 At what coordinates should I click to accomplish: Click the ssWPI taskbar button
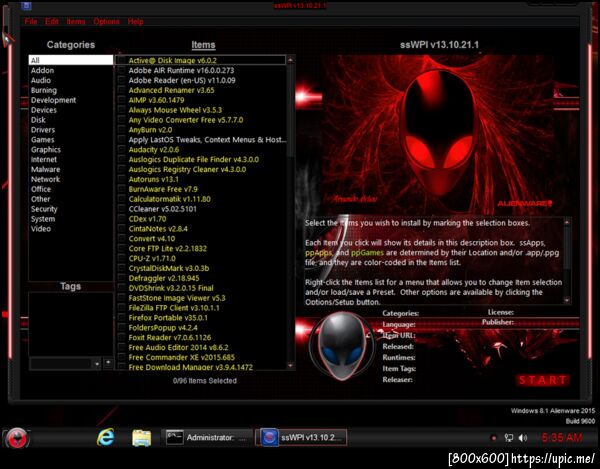point(301,438)
